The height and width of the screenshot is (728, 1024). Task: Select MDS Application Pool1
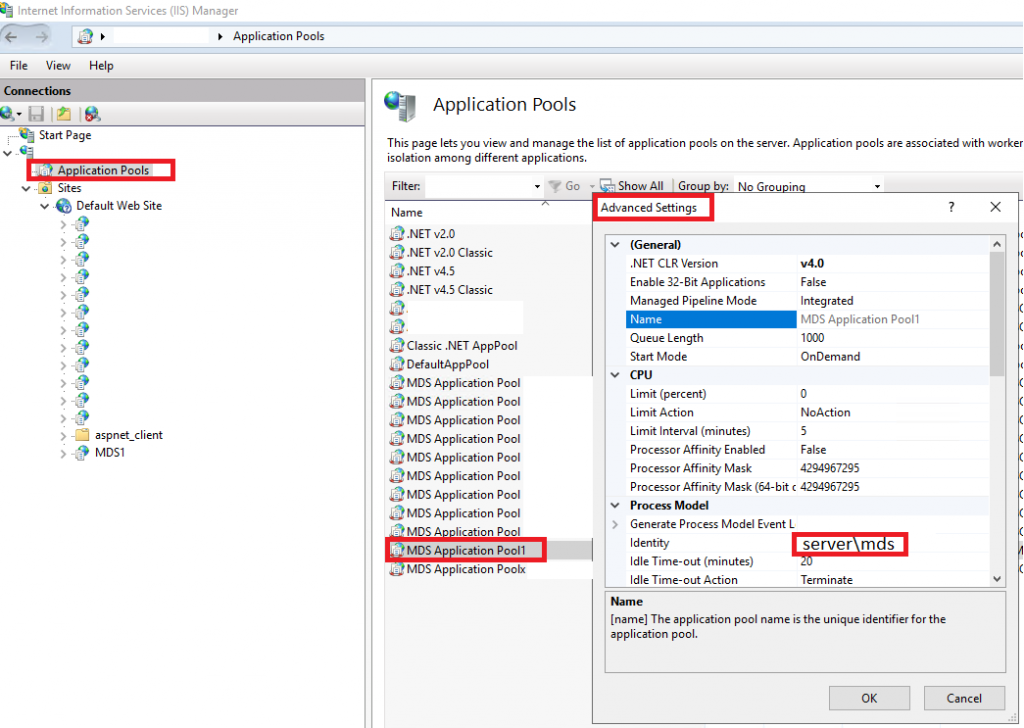tap(466, 550)
